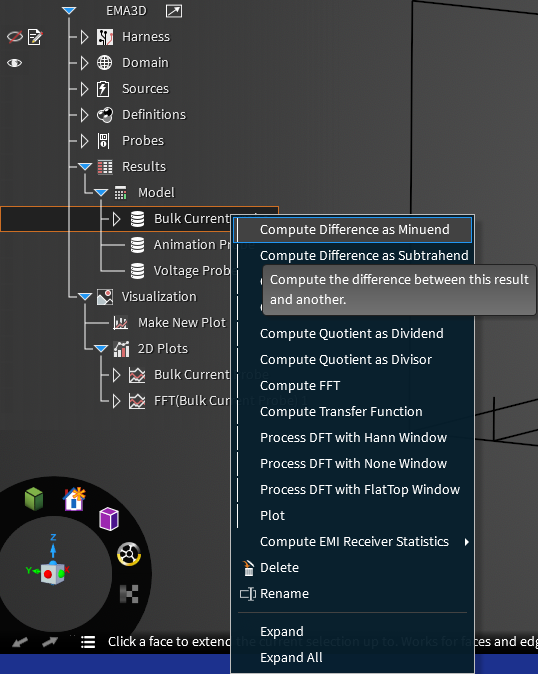
Task: Toggle the hidden eye icon beside Harness
Action: tap(15, 37)
